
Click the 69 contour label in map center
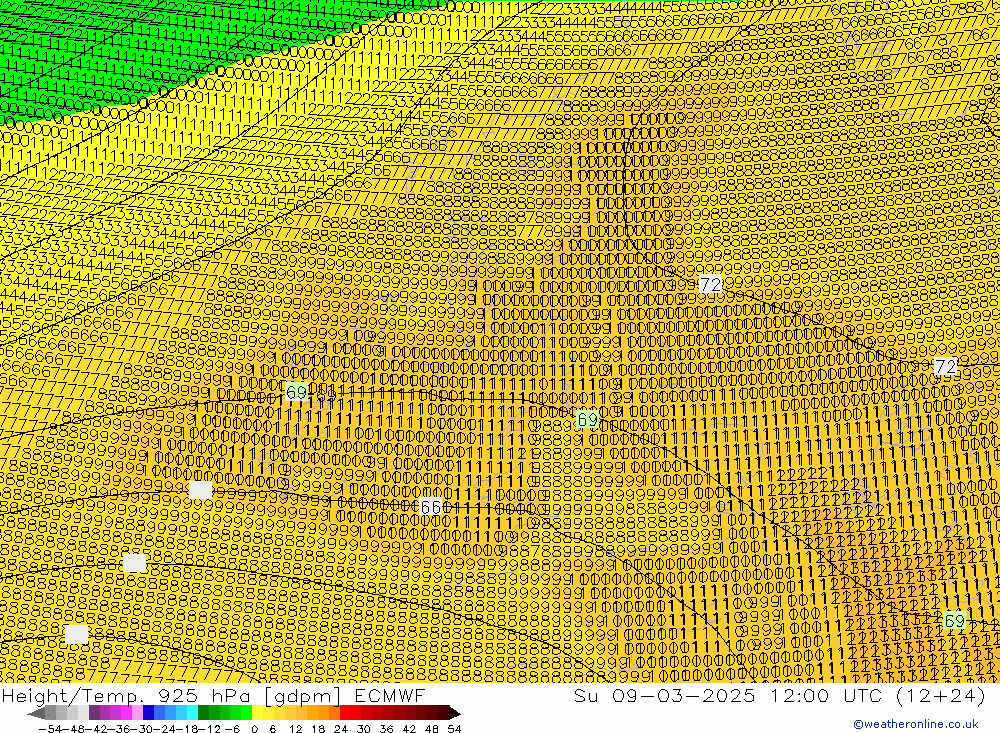587,419
